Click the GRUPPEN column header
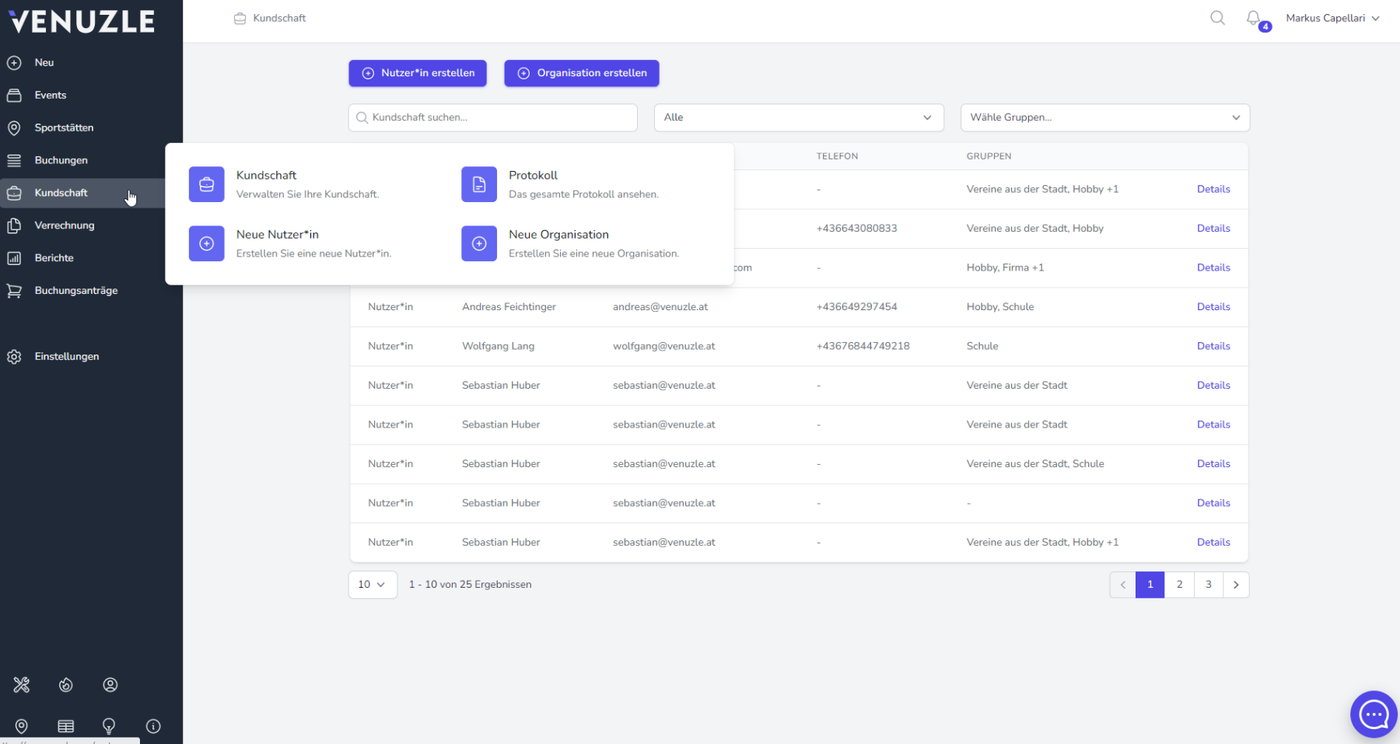Screen dimensions: 1400x744 click(989, 157)
